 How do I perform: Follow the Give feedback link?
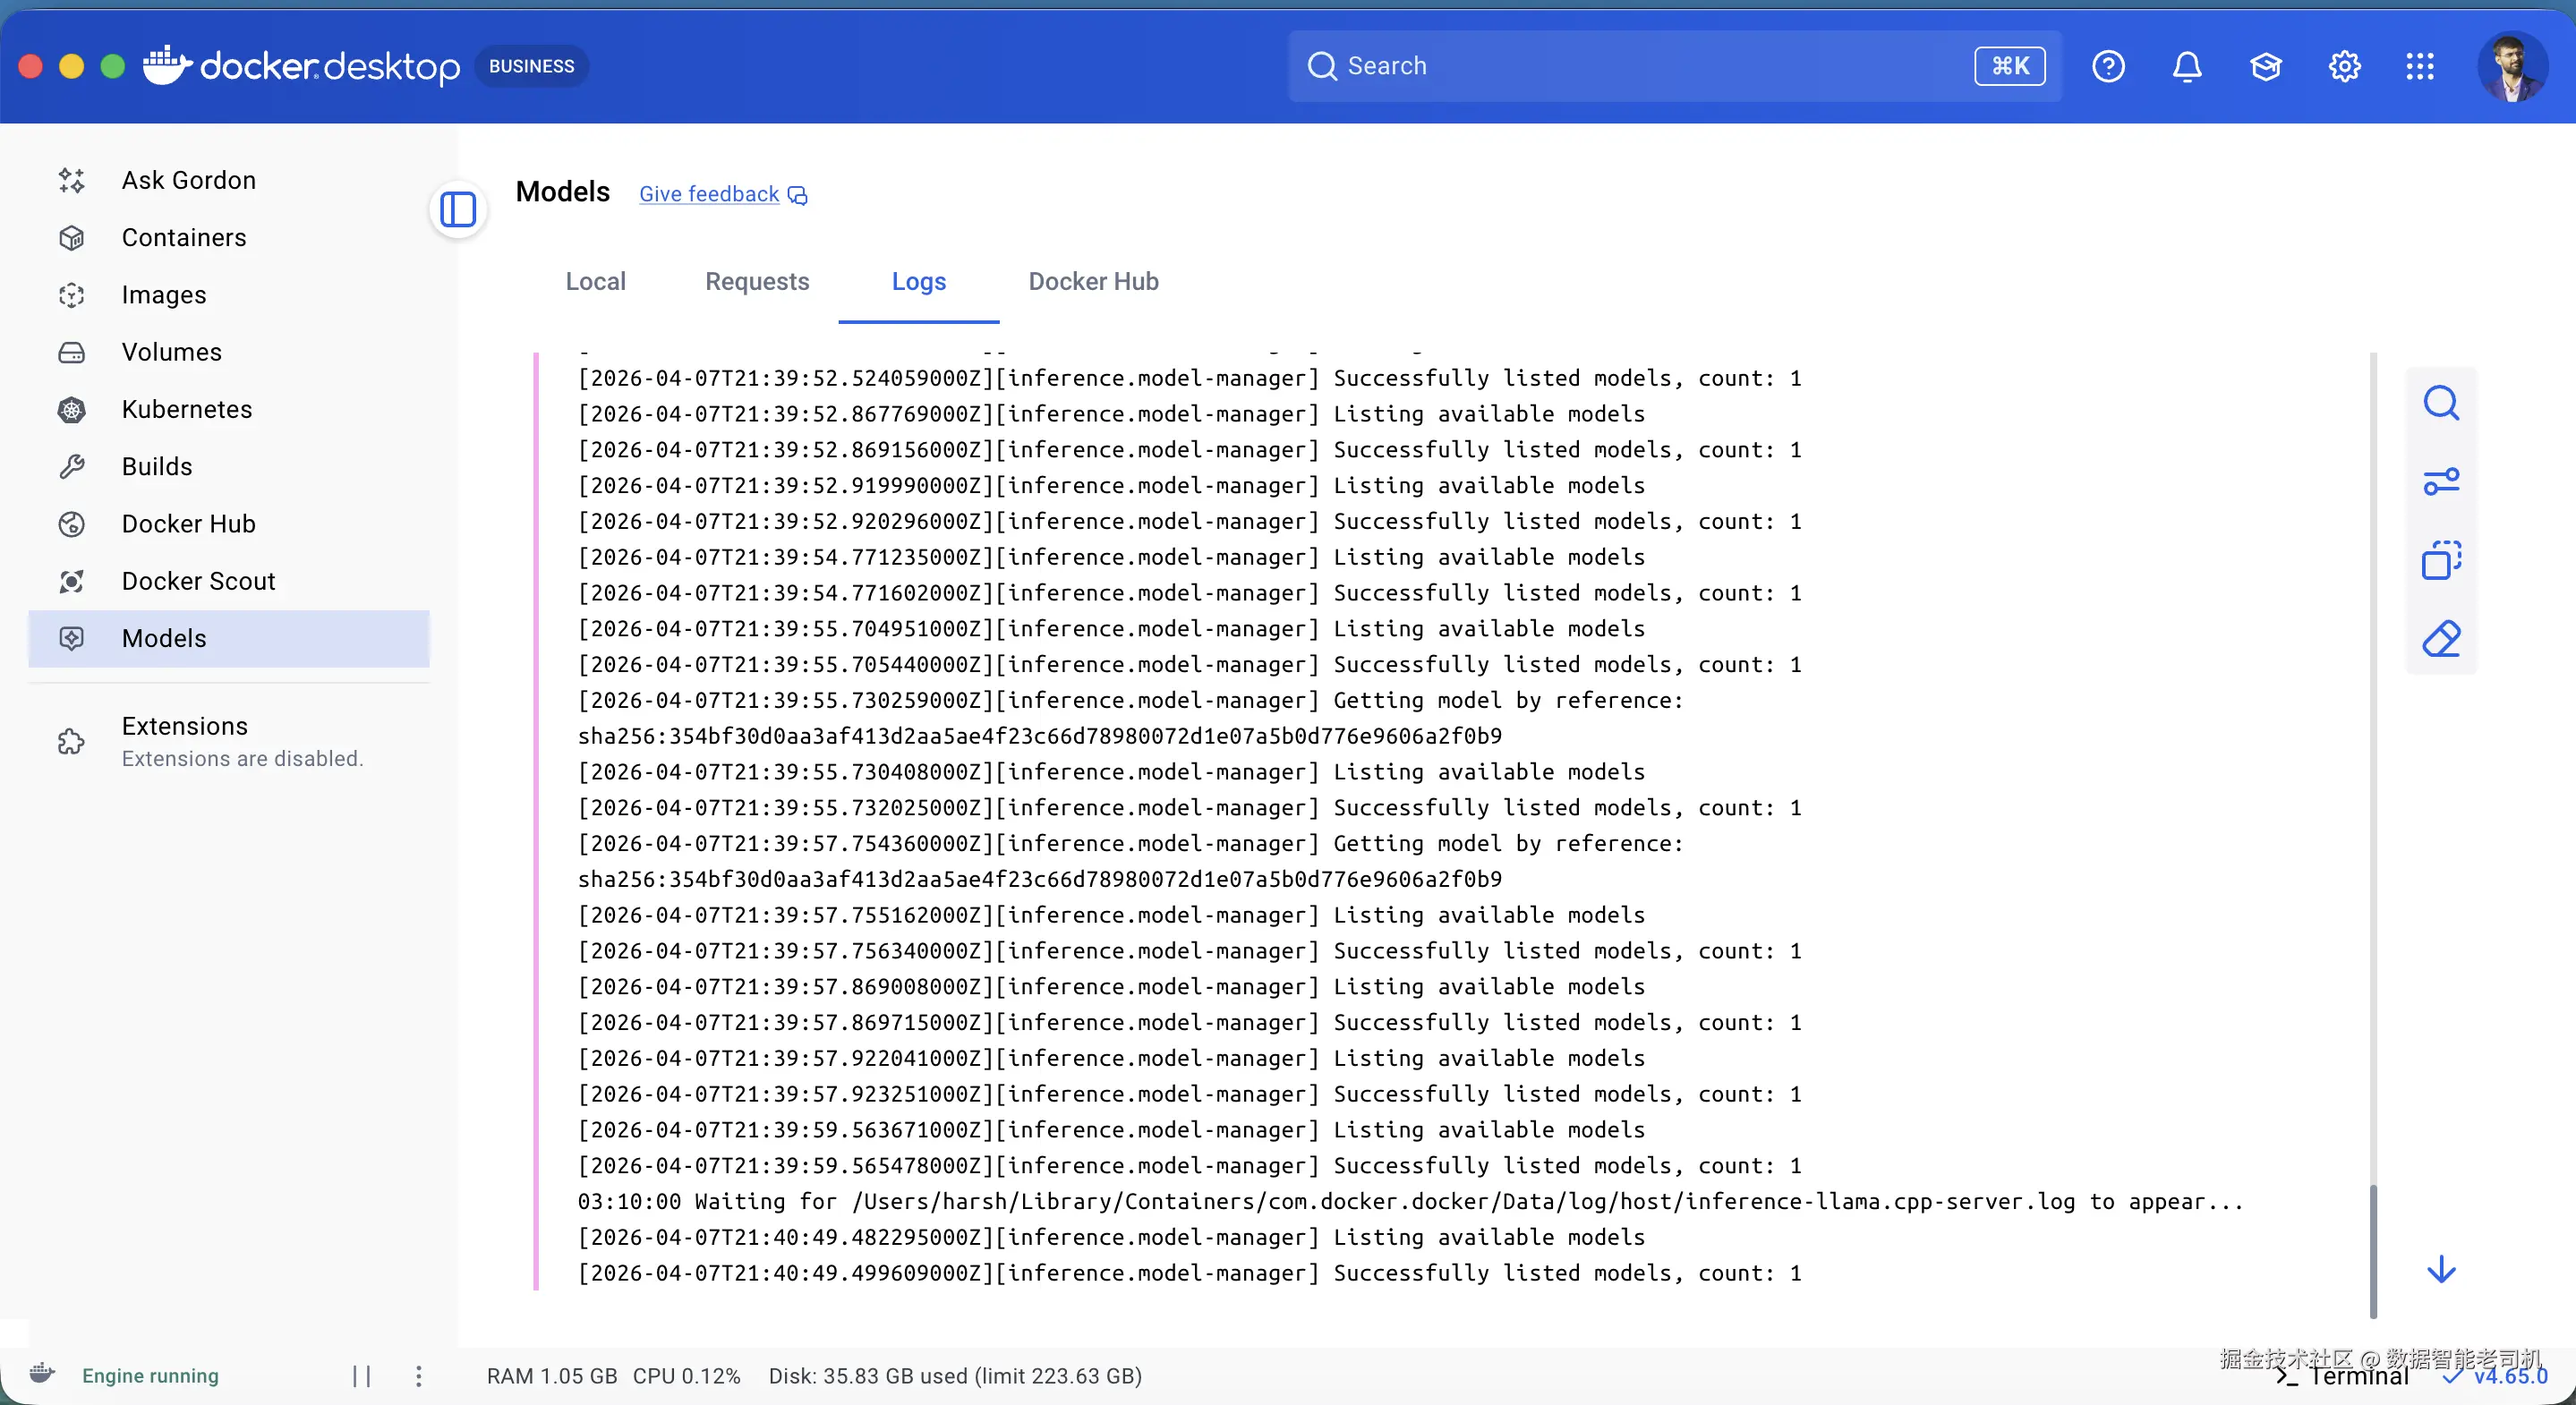pos(723,194)
